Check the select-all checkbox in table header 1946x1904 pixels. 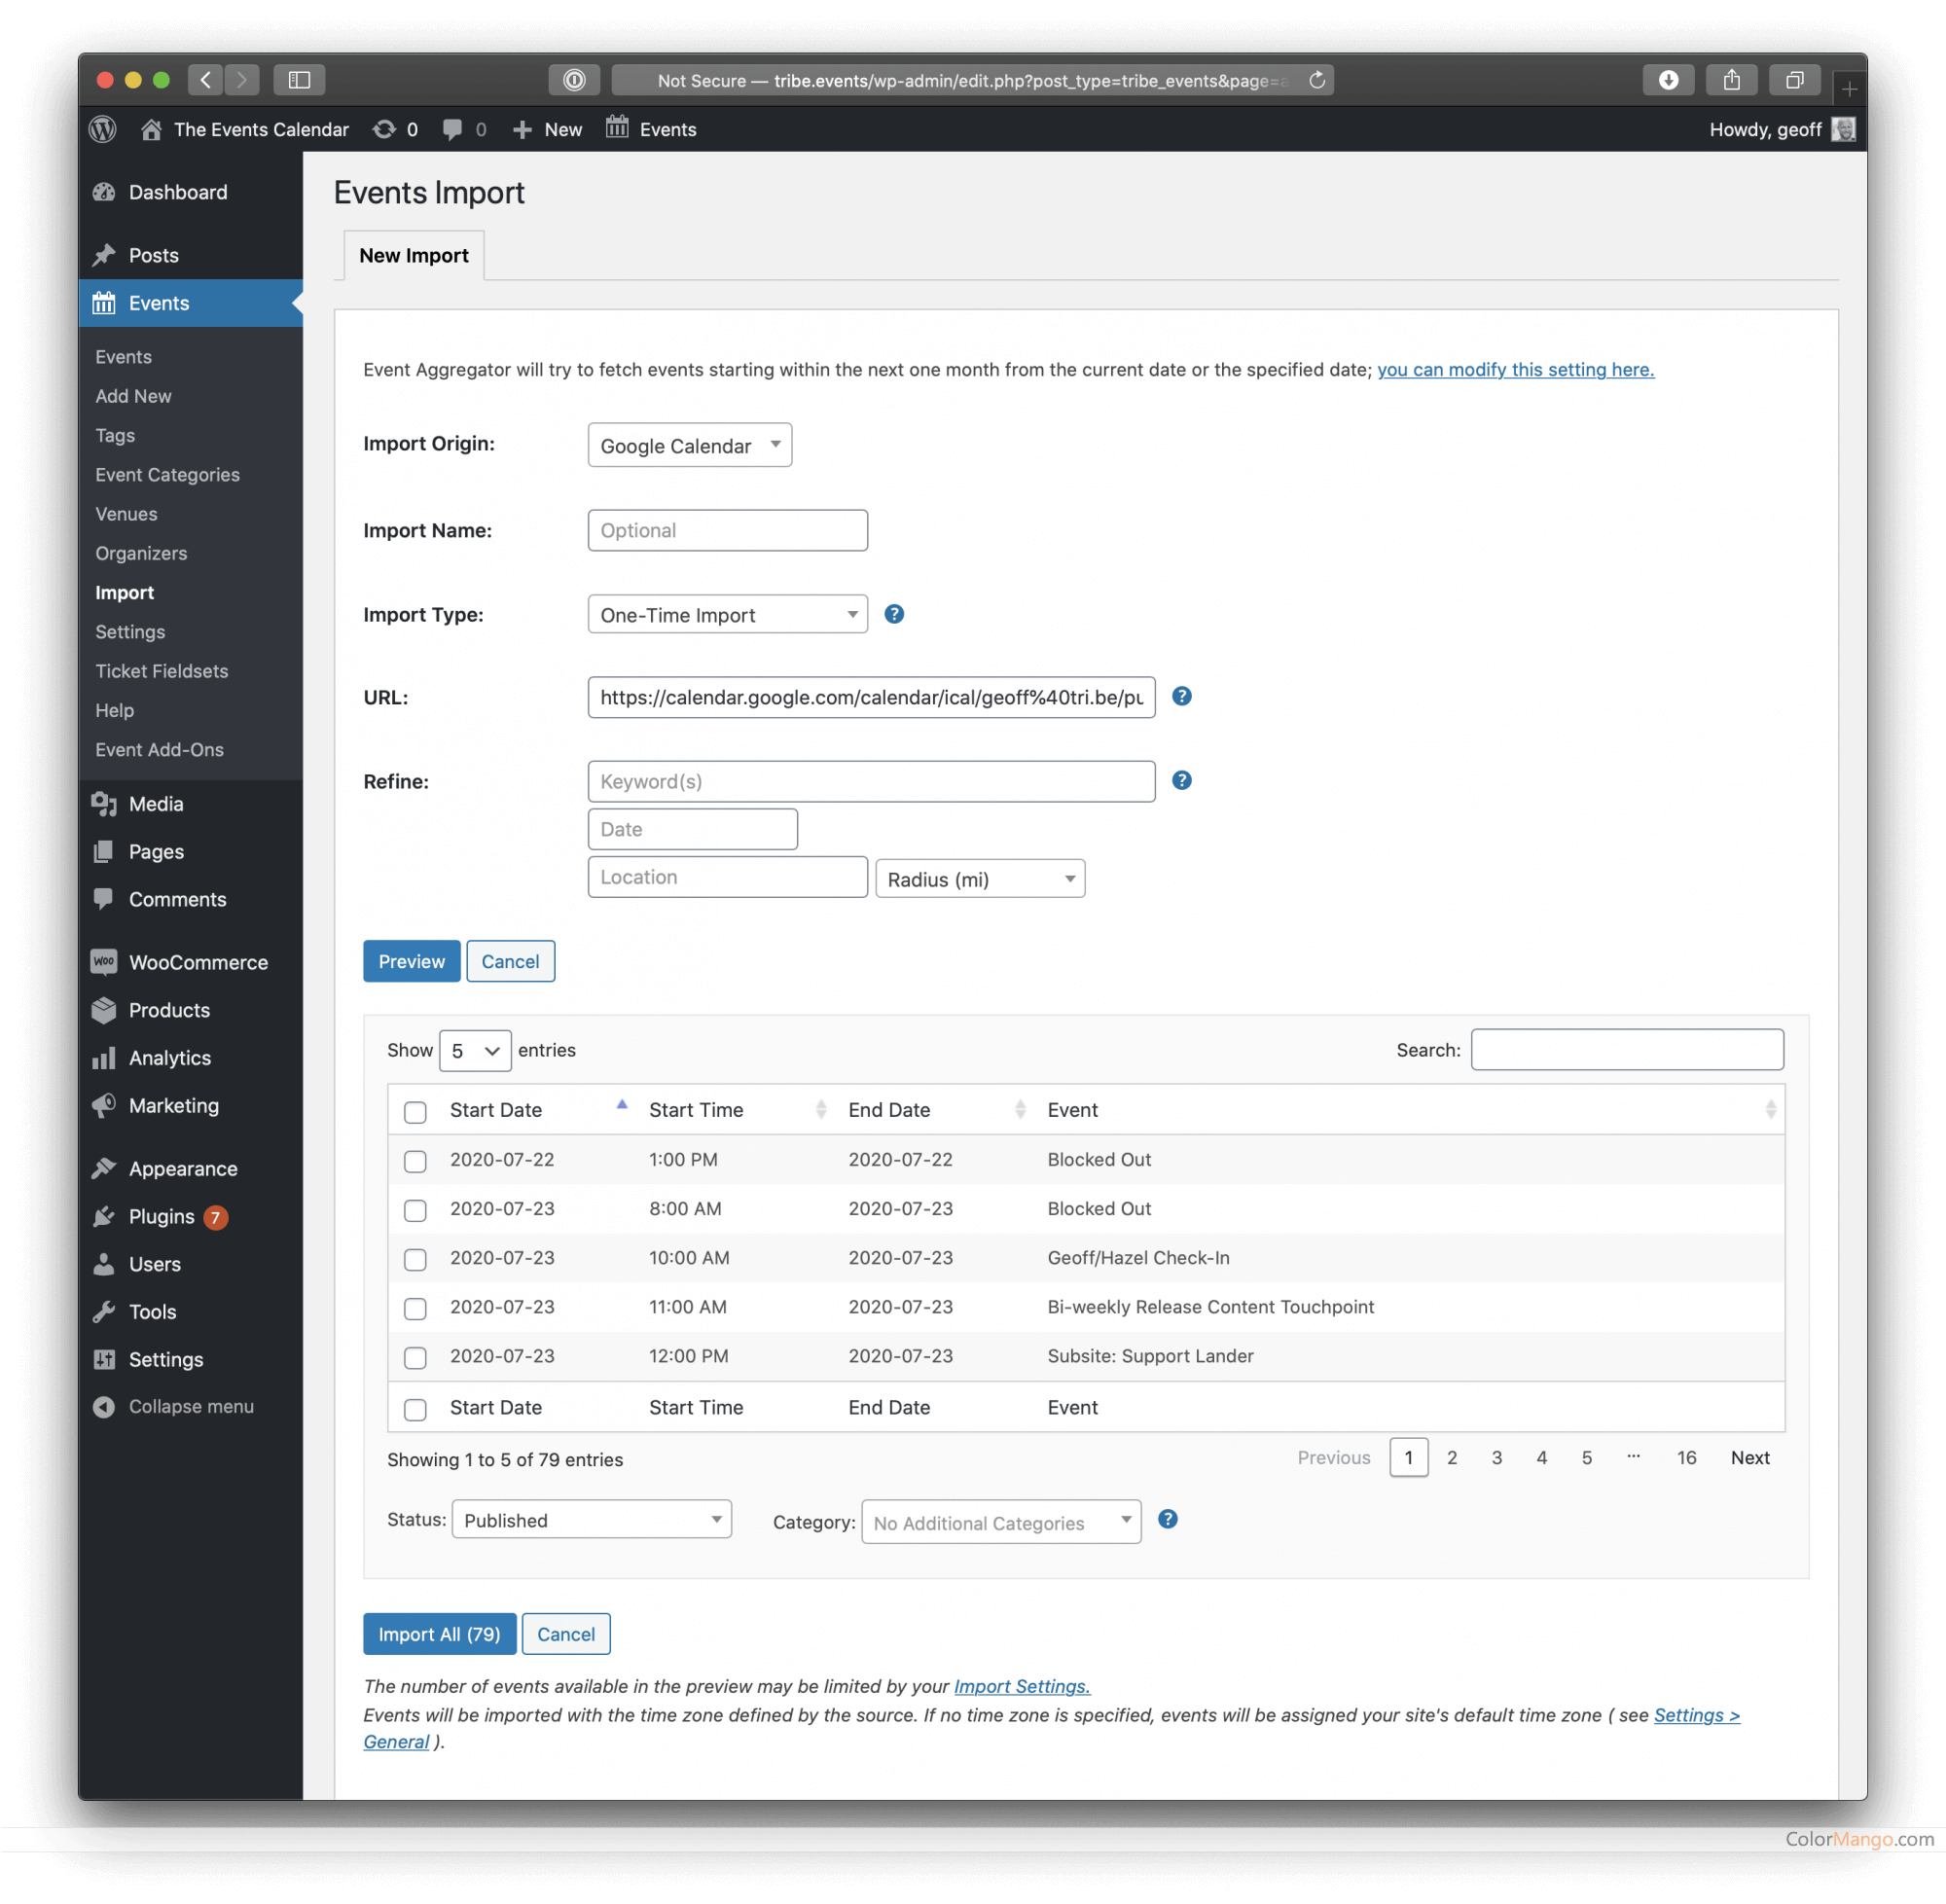click(x=415, y=1111)
